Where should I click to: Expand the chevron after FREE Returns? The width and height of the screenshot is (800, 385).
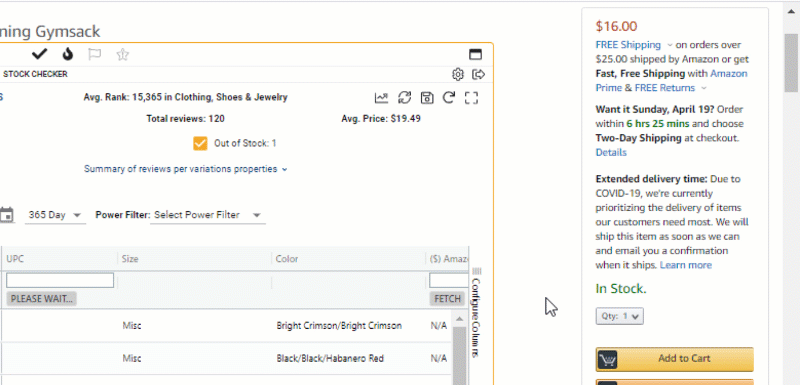(x=704, y=88)
